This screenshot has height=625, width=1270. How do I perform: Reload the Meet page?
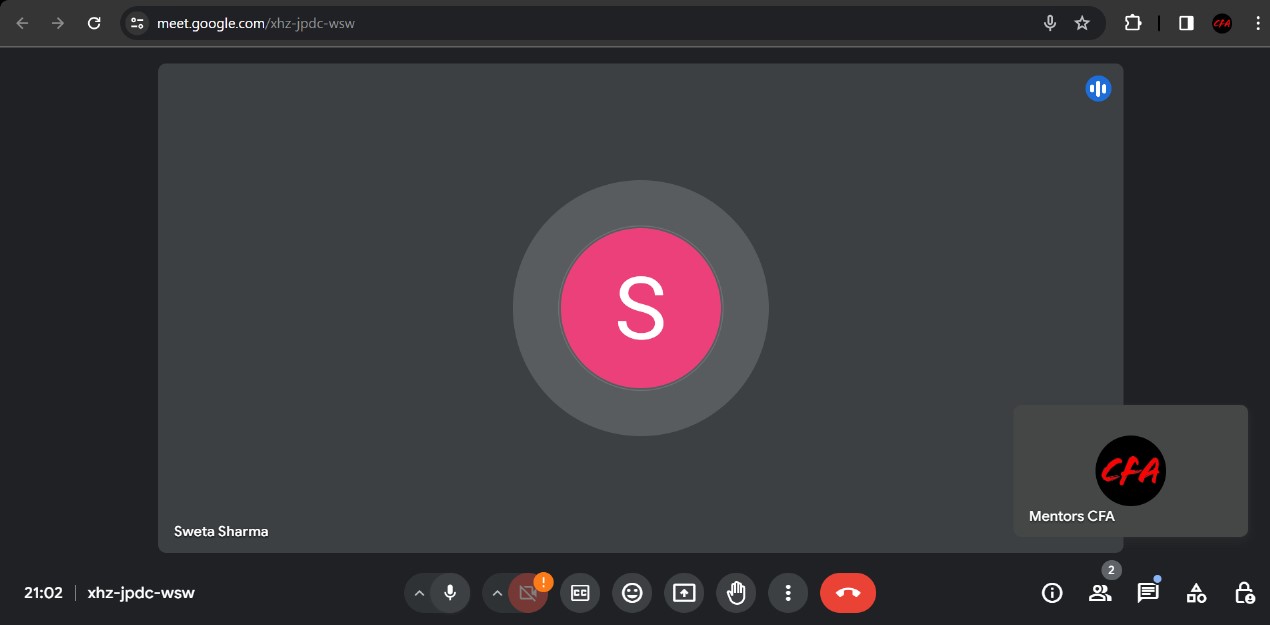pyautogui.click(x=94, y=23)
